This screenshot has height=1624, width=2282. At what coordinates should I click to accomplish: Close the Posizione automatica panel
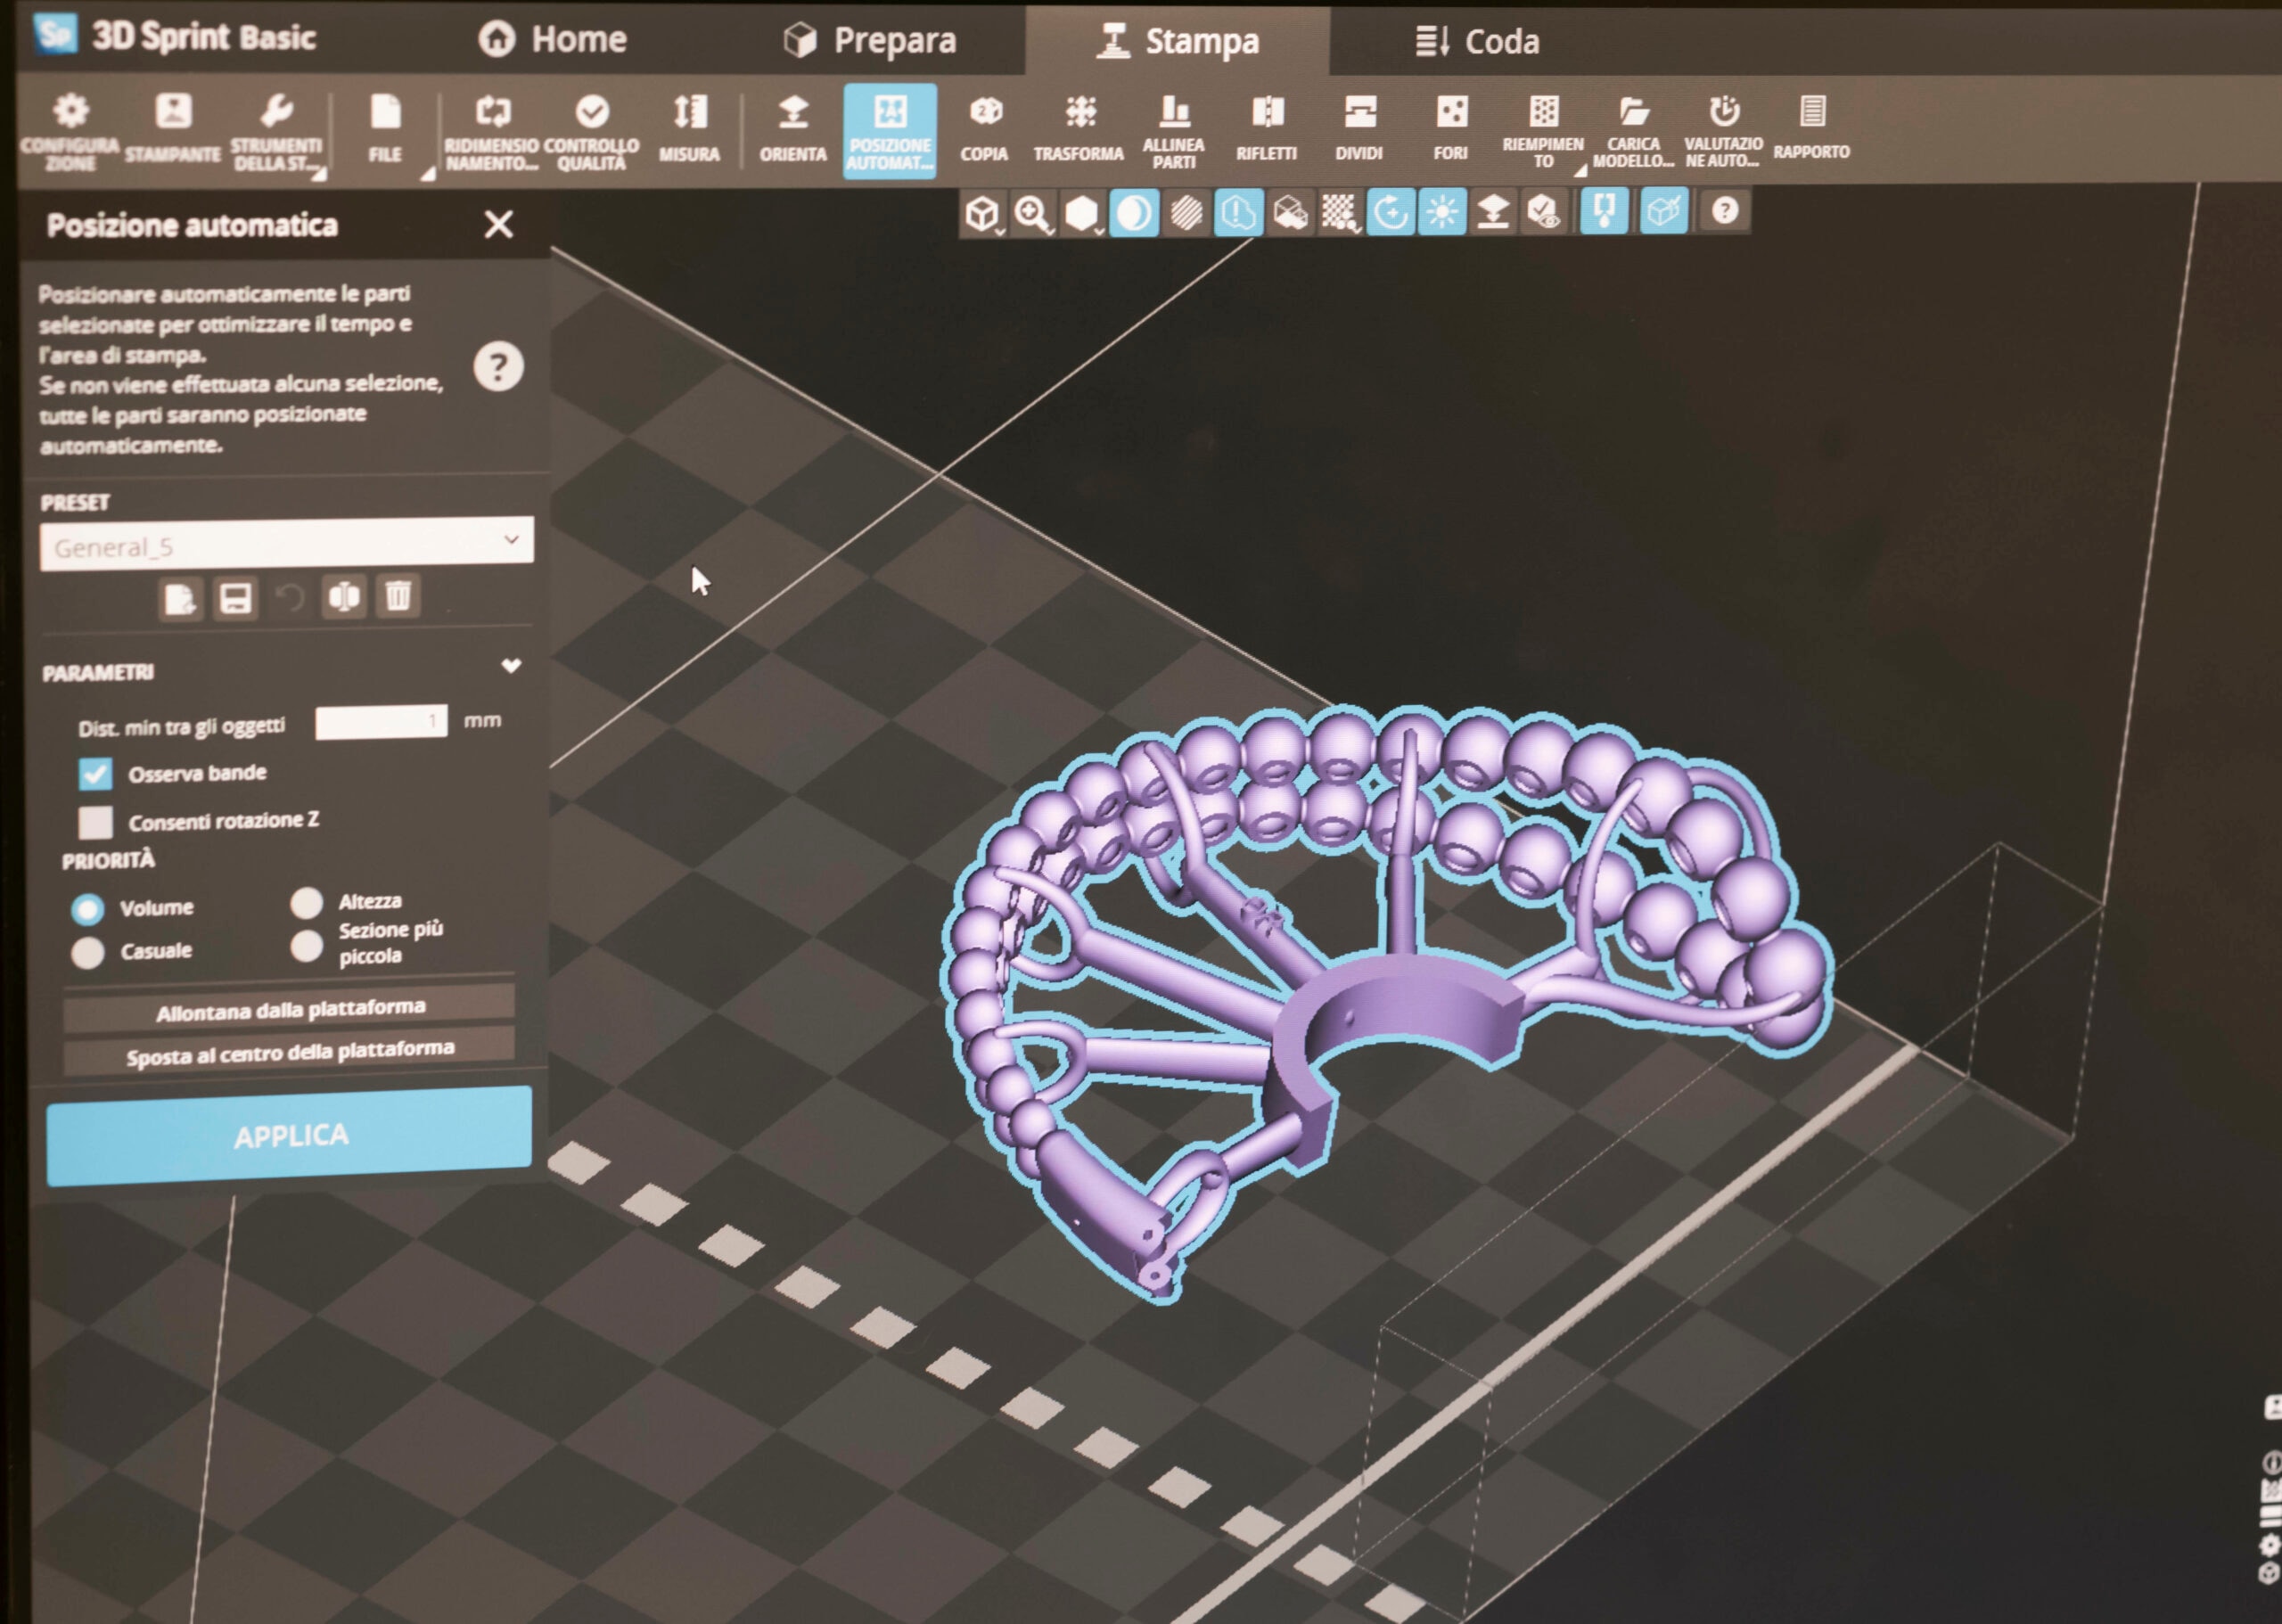click(498, 224)
